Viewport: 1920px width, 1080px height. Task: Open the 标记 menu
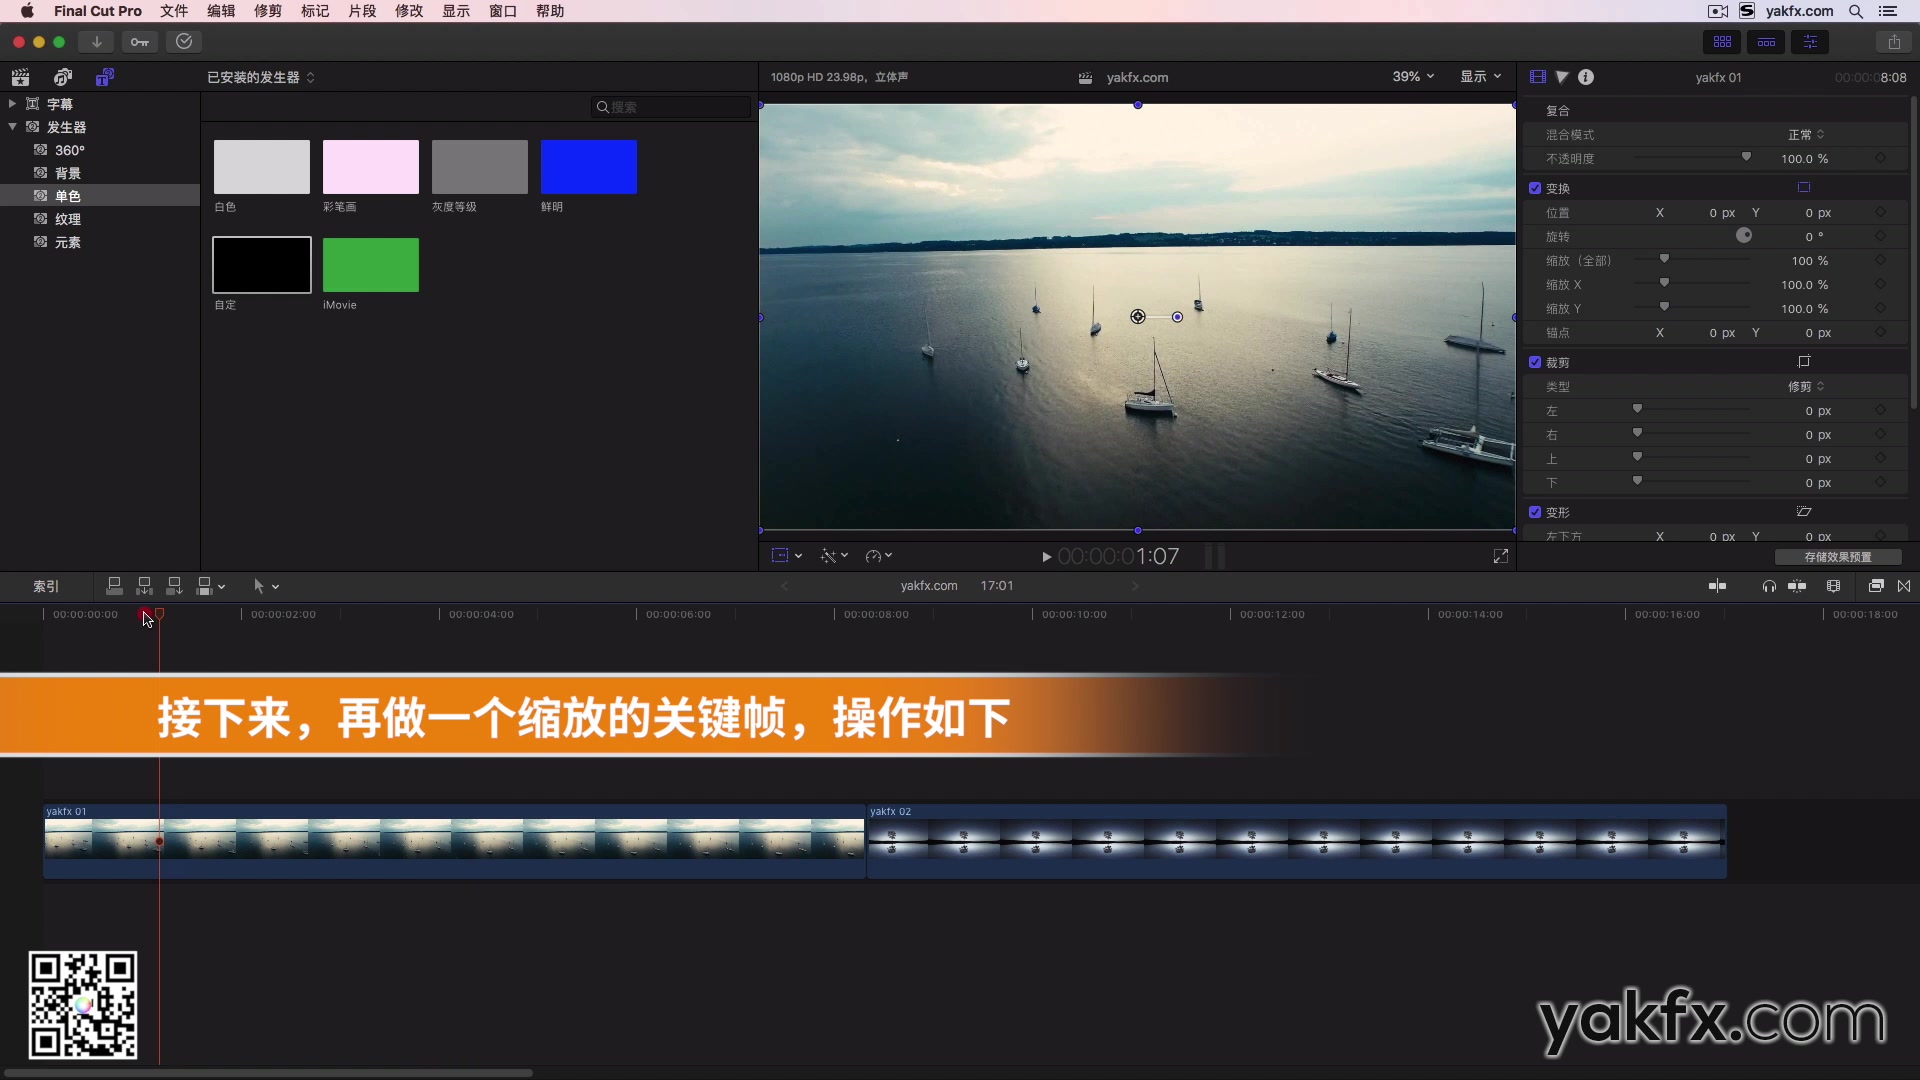(315, 11)
